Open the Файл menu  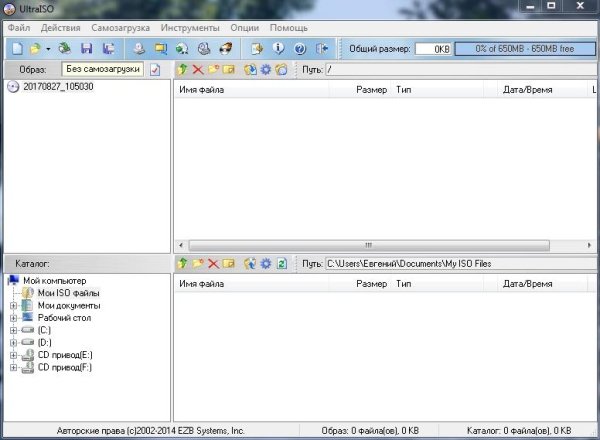coord(19,28)
